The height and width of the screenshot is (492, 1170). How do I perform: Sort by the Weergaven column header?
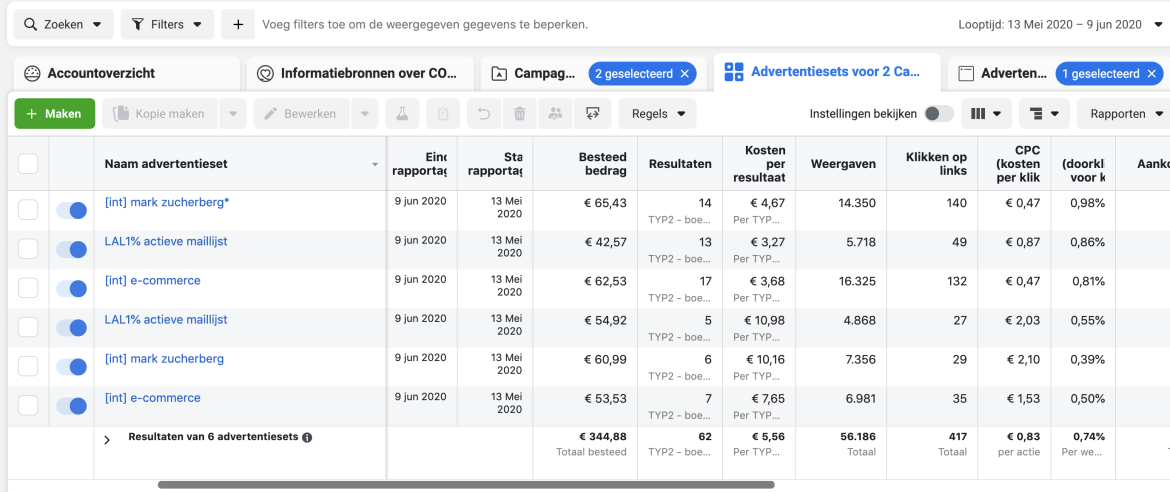coord(843,164)
